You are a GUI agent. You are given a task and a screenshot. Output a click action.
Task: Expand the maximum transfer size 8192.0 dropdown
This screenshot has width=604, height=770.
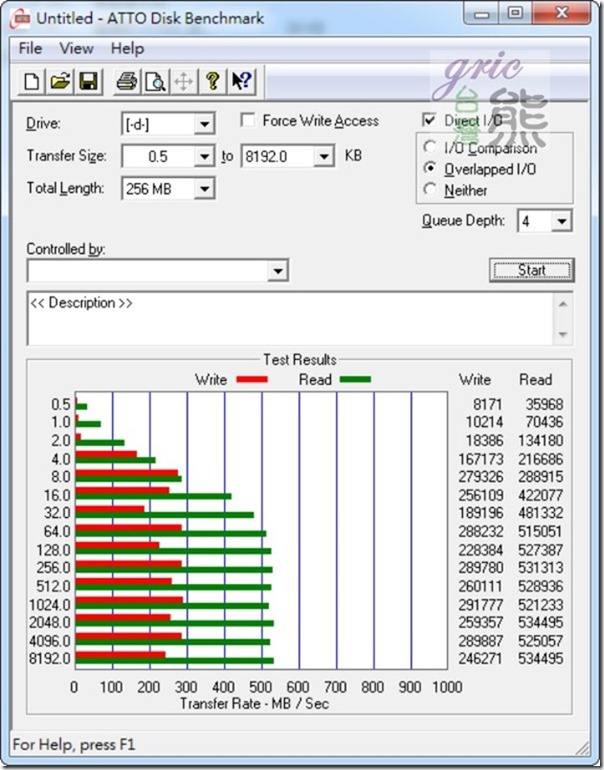pyautogui.click(x=324, y=157)
